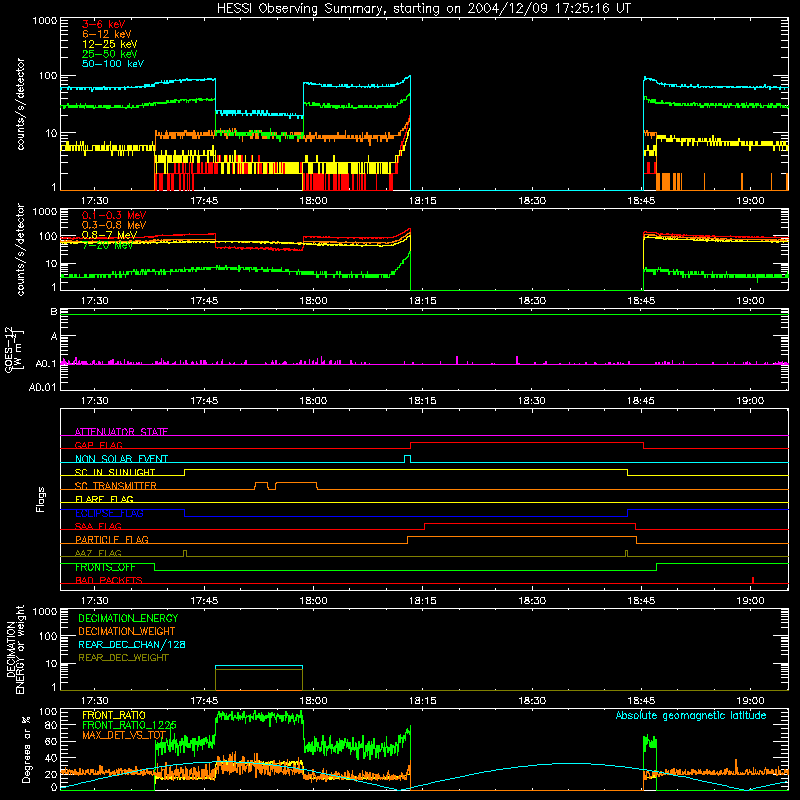Click the REAR_DEC_WEIGHT legend entry

[123, 658]
